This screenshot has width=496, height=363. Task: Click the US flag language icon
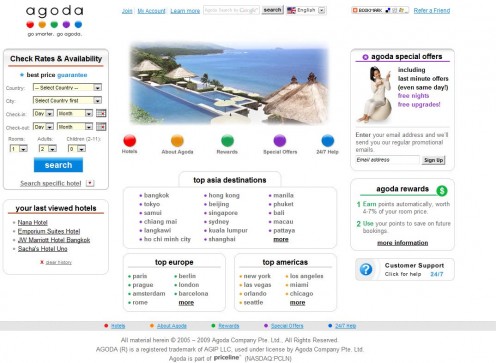(291, 10)
